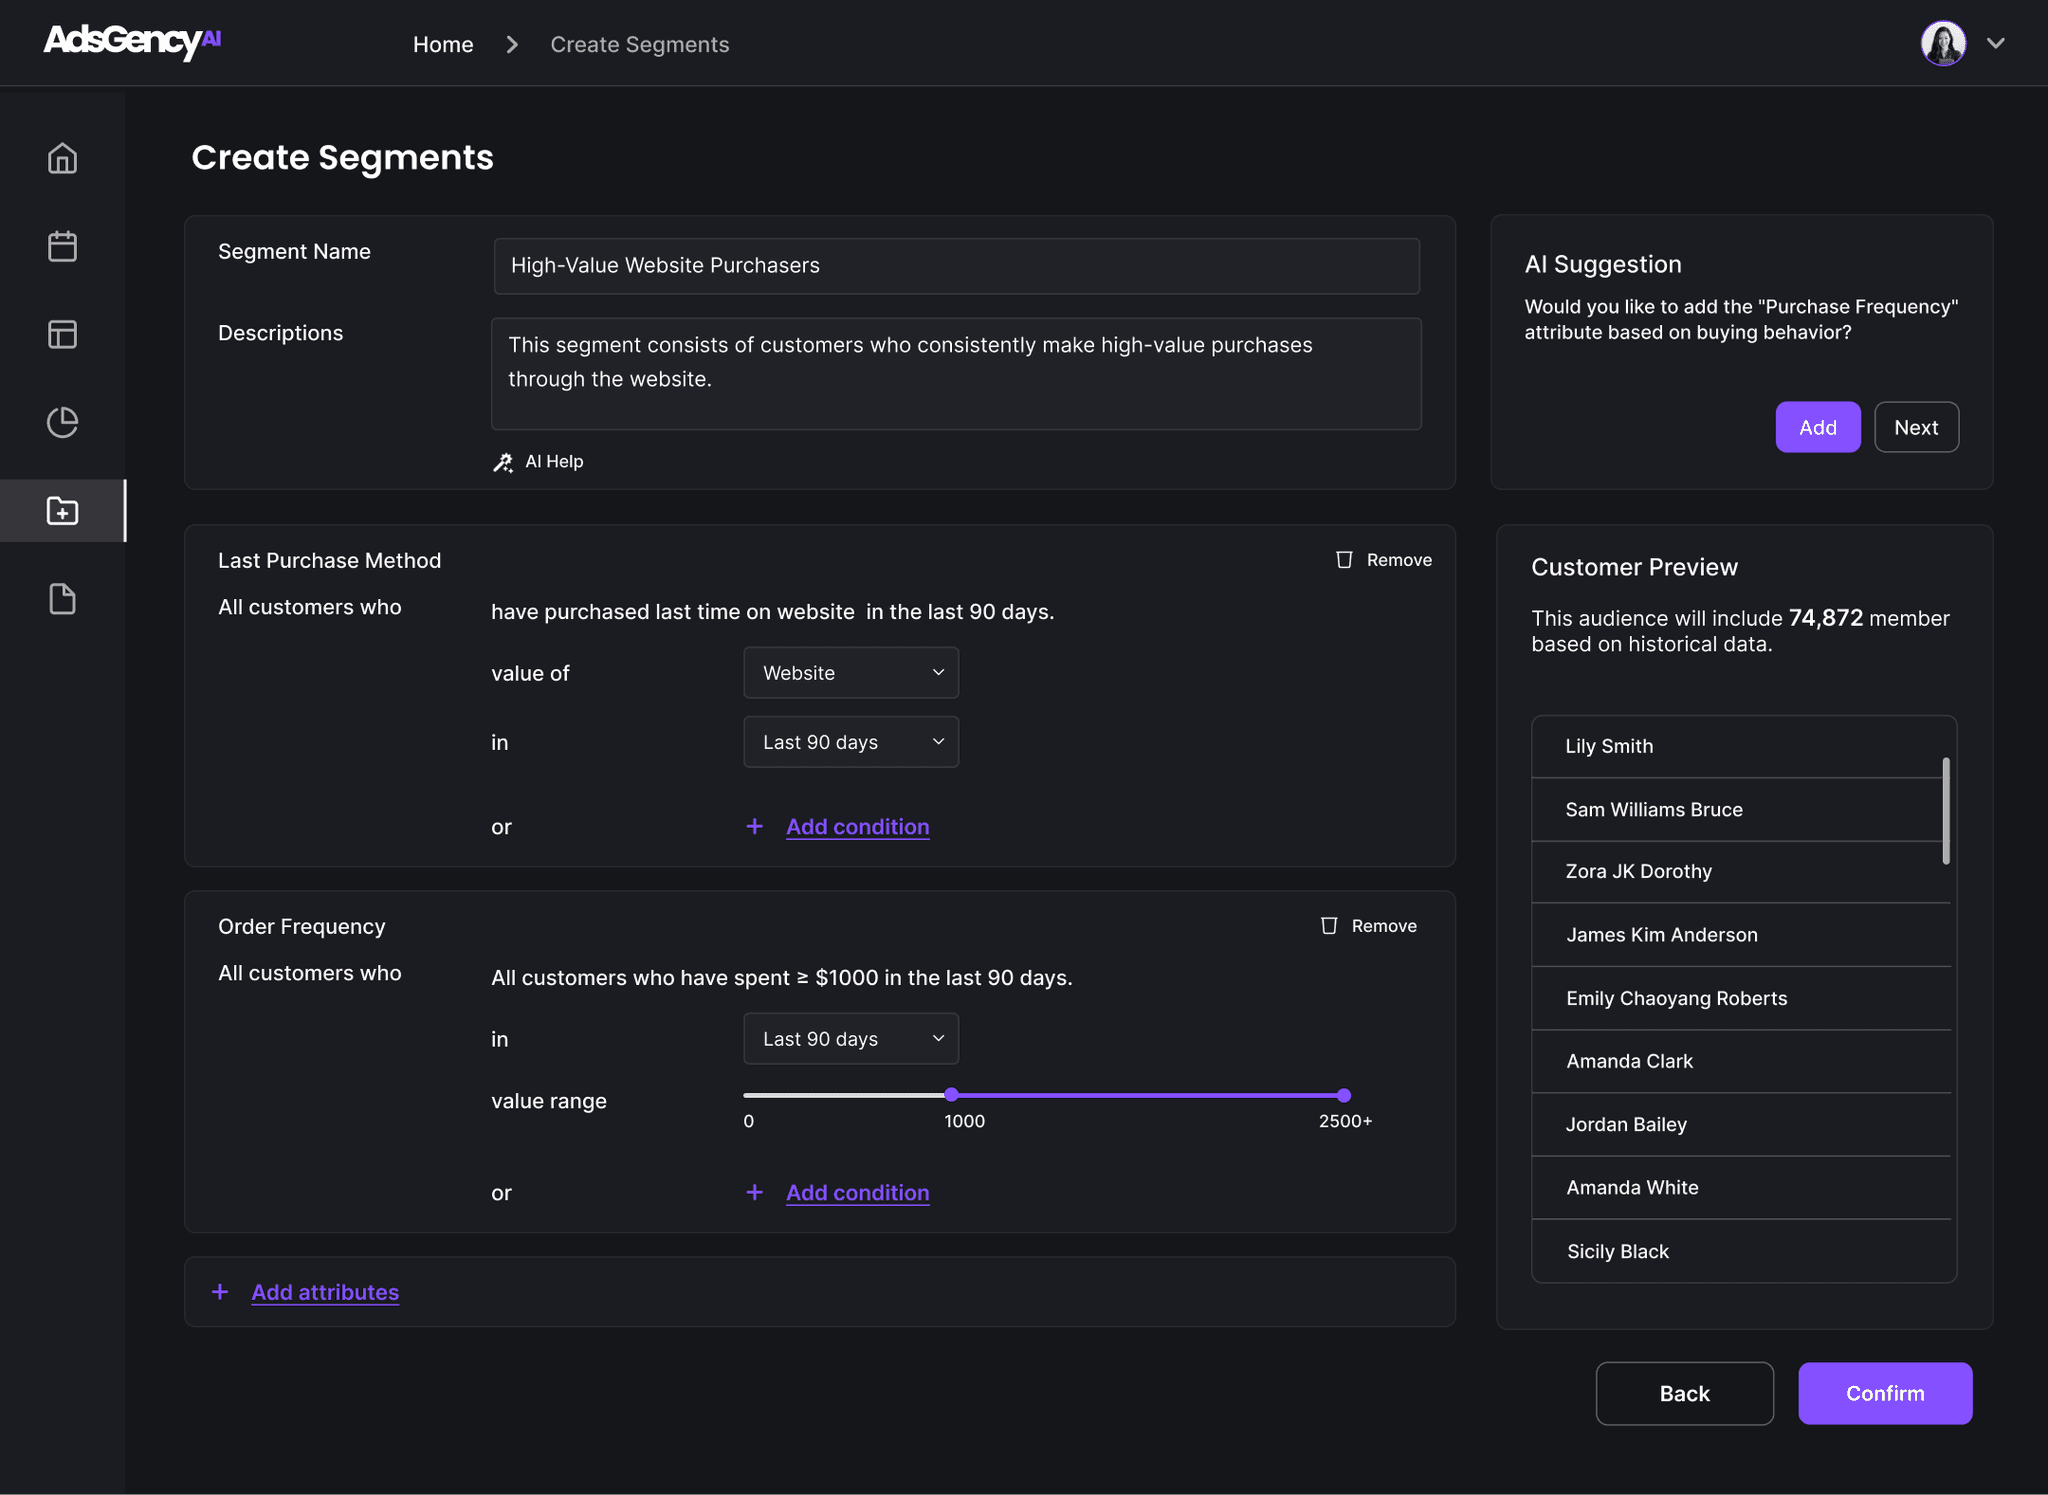Open Last 90 days dropdown under Order Frequency

[x=851, y=1039]
